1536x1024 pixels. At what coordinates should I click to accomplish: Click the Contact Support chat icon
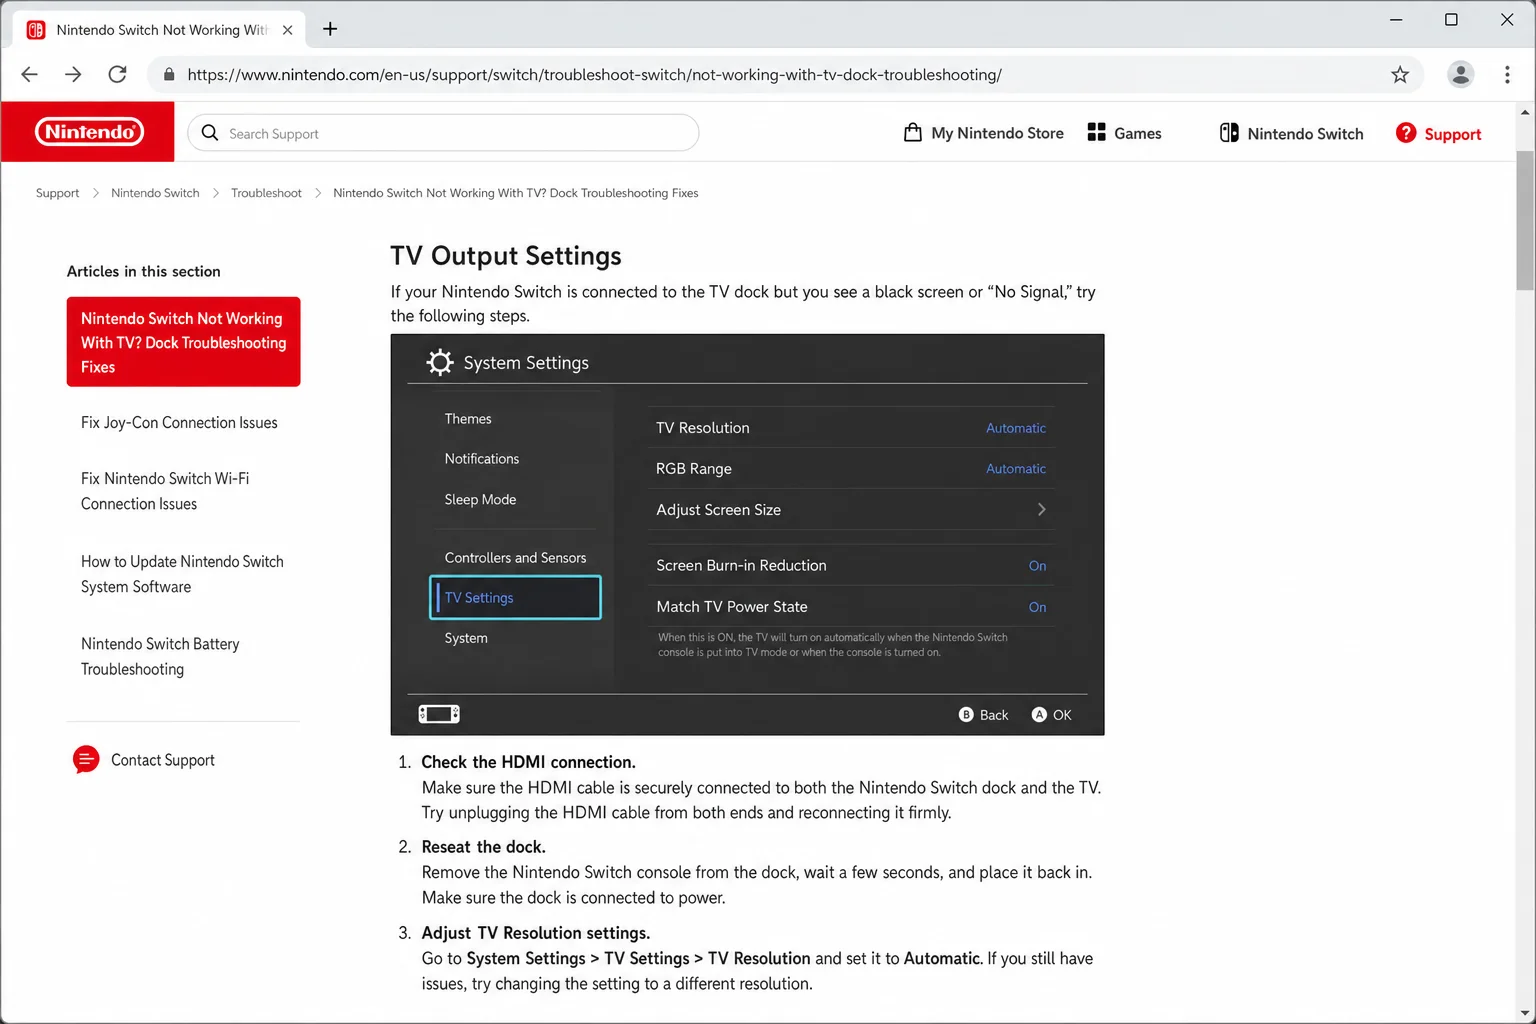point(86,760)
